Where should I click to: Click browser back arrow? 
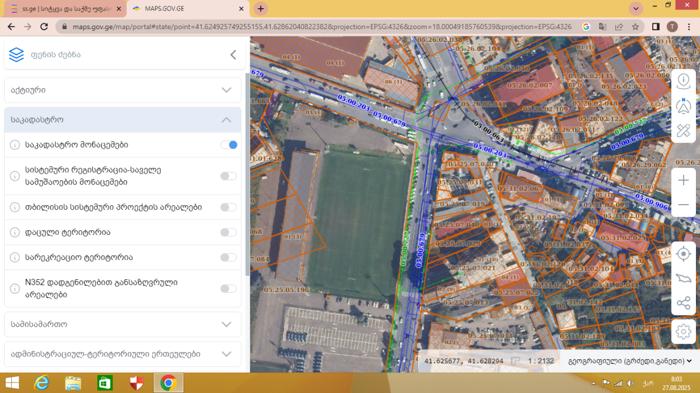11,27
